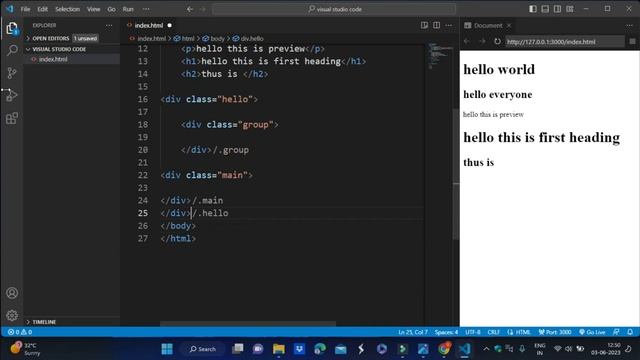This screenshot has width=640, height=360.
Task: Open the Accounts menu icon
Action: click(12, 293)
